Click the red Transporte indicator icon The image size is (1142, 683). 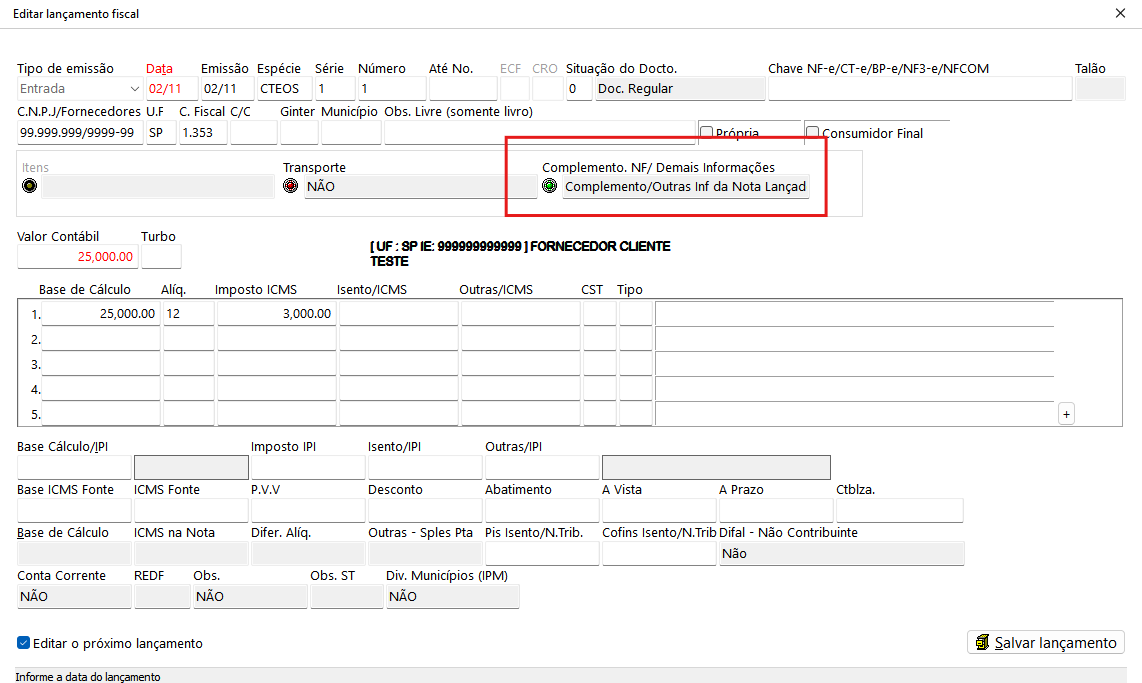click(291, 186)
